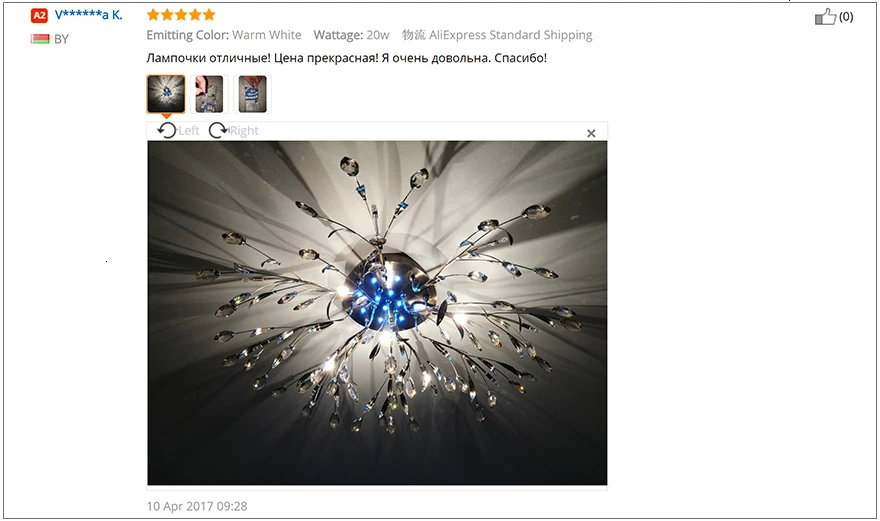
Task: Click the Russian review comment text
Action: [x=346, y=58]
